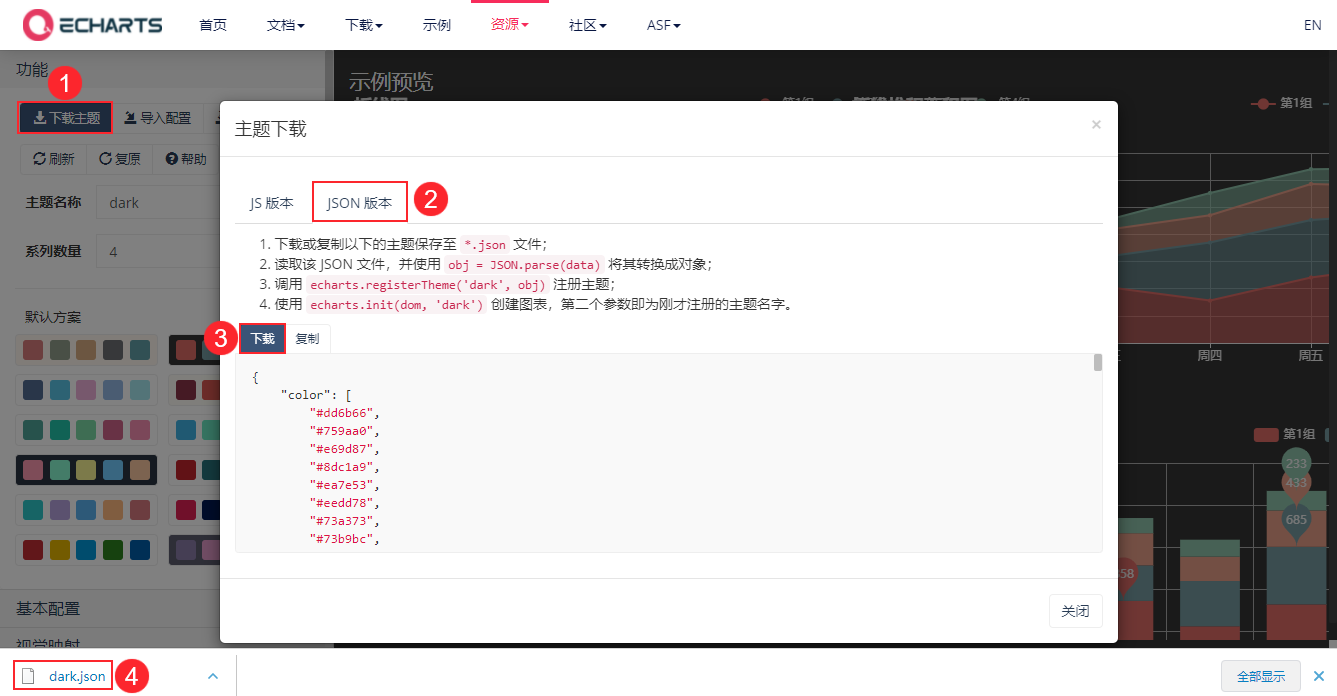The height and width of the screenshot is (696, 1337).
Task: Click the "#dd6b66" color code line
Action: pyautogui.click(x=346, y=413)
